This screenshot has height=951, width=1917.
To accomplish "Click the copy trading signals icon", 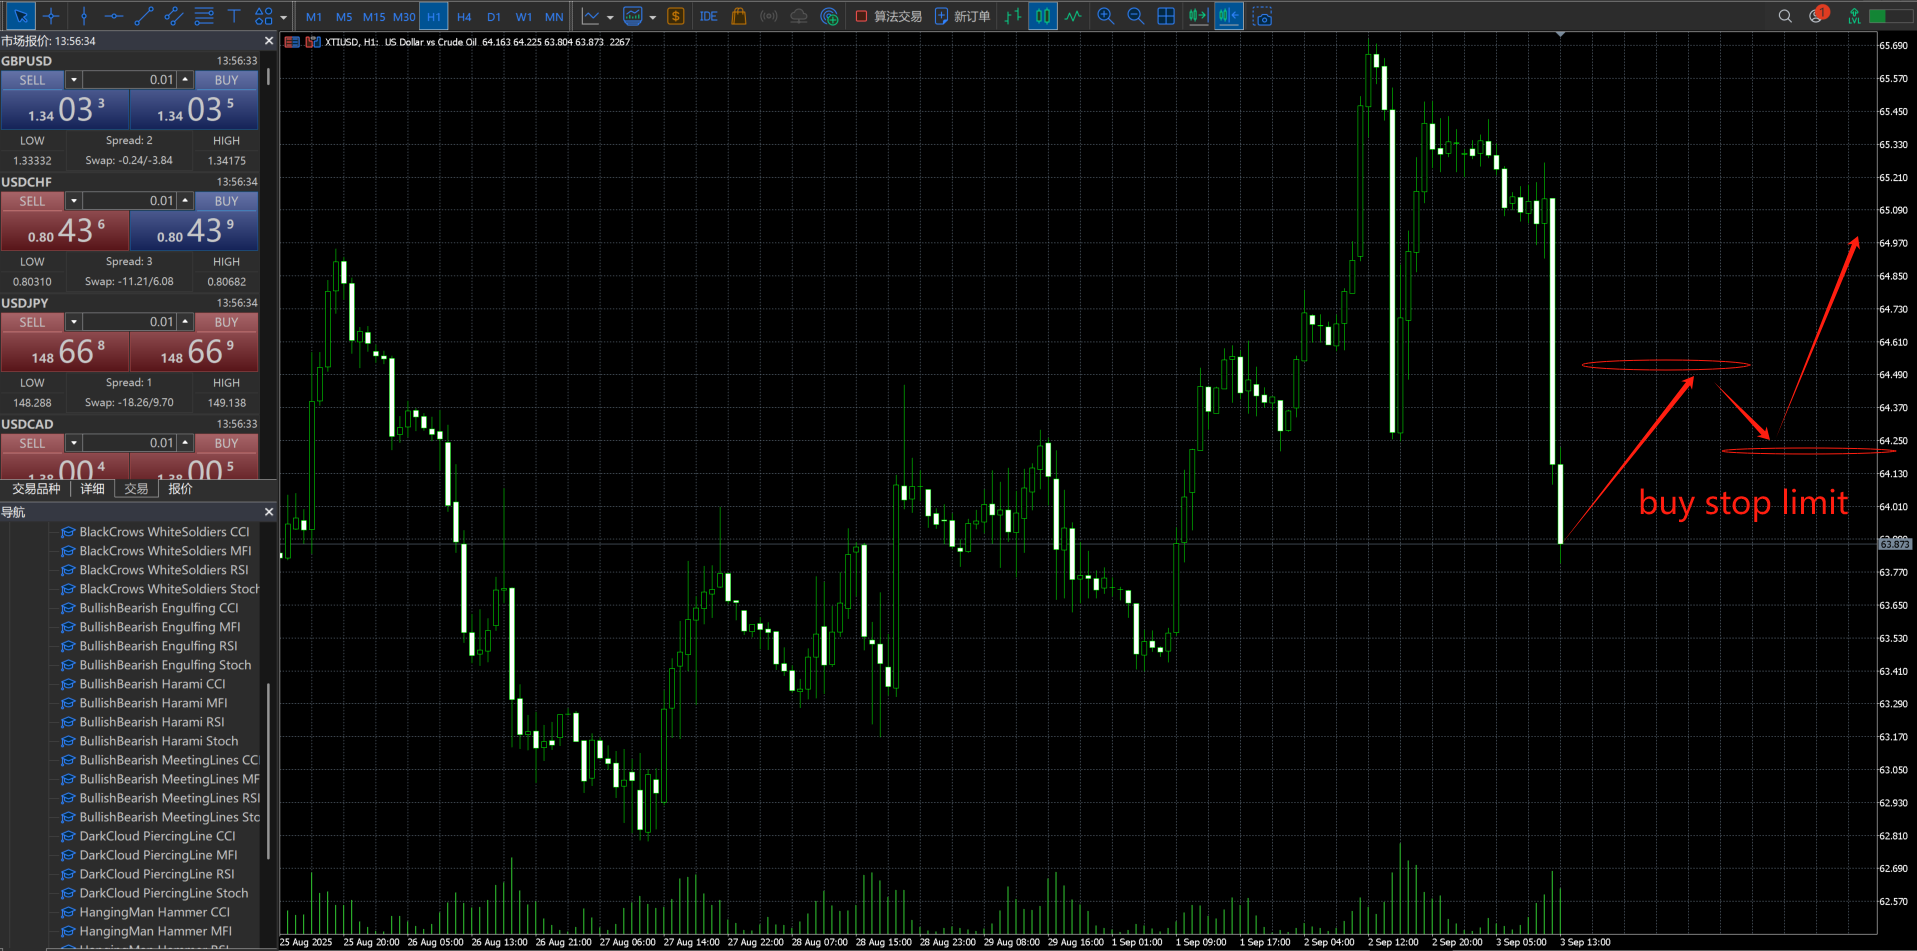I will coord(829,16).
